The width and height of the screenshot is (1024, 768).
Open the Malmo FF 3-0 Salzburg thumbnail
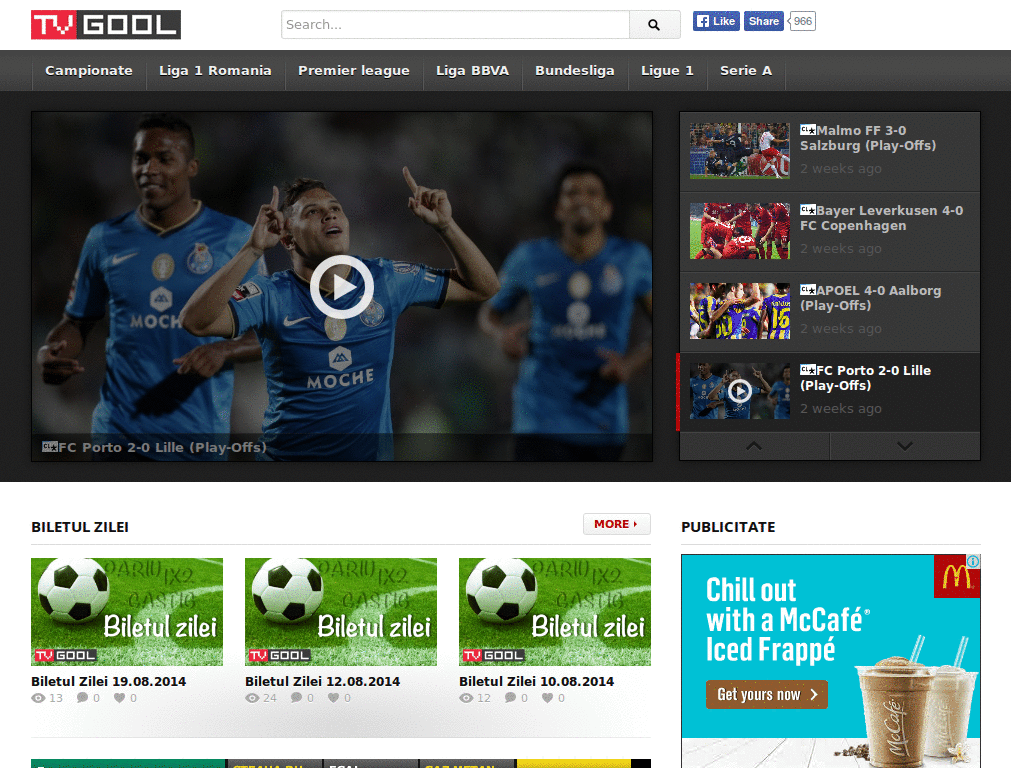click(x=739, y=151)
